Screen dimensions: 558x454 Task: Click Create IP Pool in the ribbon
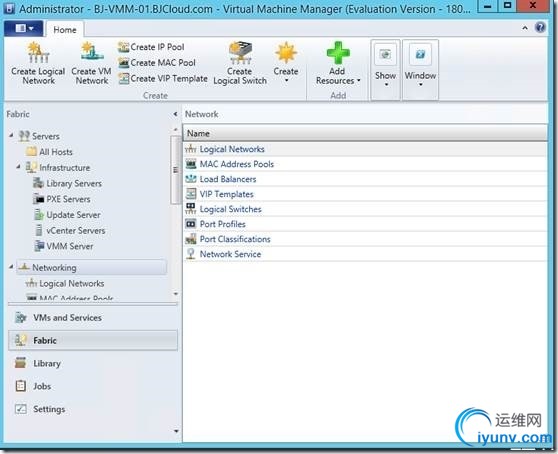[152, 47]
